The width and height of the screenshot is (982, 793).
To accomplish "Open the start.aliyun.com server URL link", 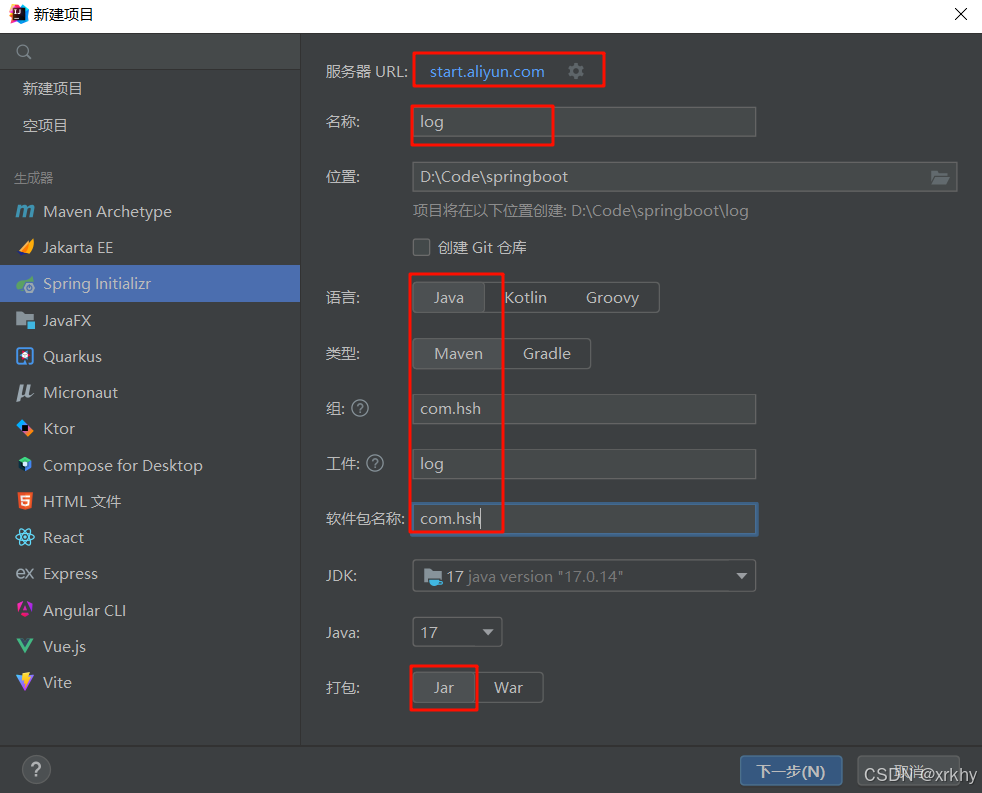I will [487, 71].
